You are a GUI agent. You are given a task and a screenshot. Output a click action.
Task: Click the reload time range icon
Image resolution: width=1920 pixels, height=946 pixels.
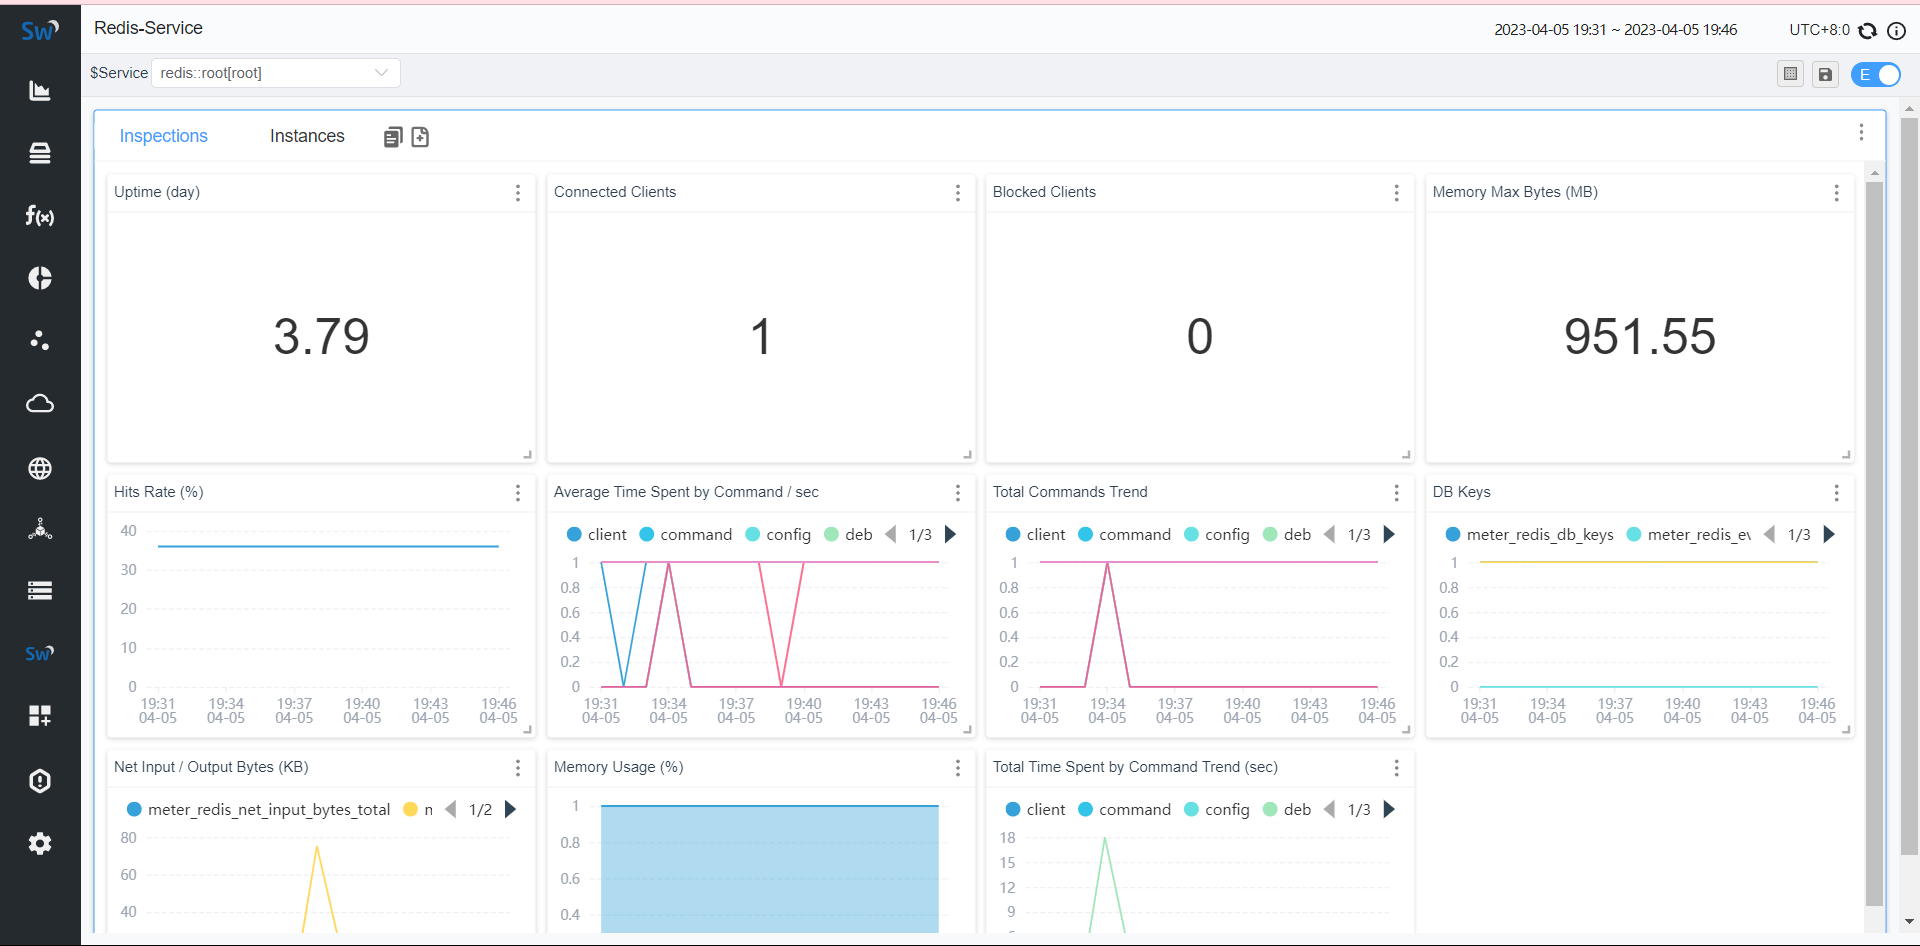tap(1867, 30)
